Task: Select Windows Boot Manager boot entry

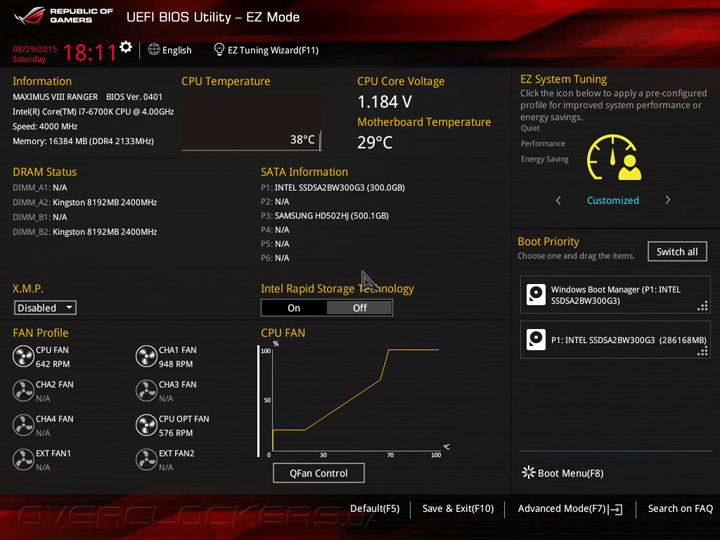Action: [615, 295]
